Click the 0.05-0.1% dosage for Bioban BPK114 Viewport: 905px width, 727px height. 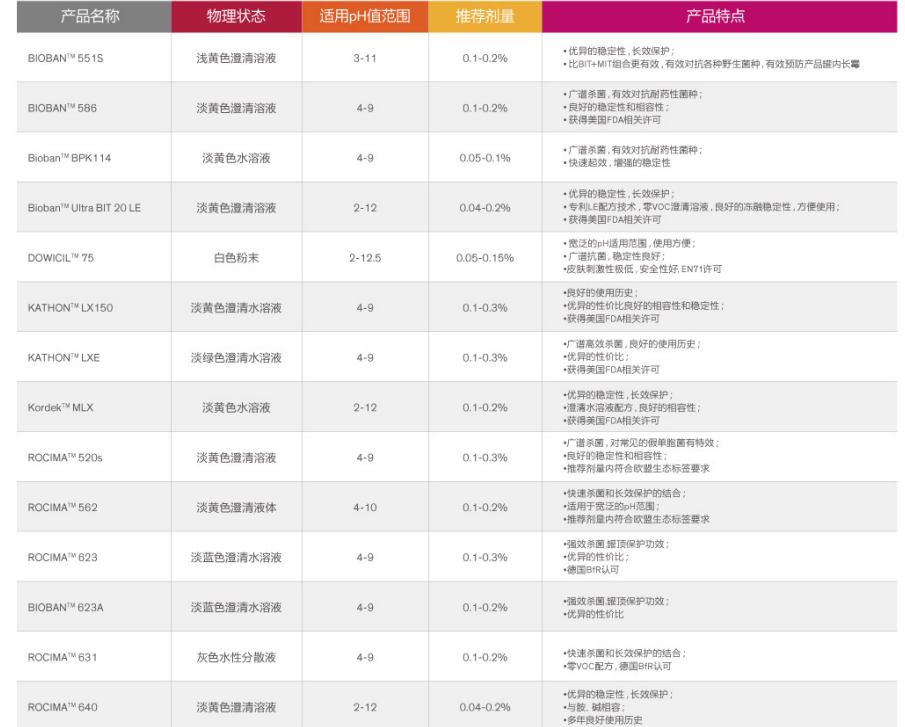click(x=486, y=157)
